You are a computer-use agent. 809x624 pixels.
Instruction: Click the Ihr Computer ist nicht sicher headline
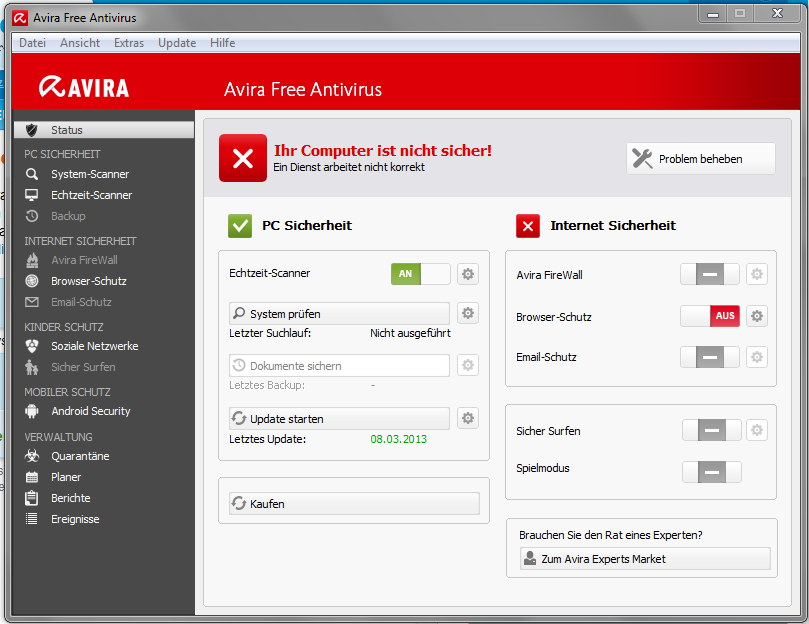pos(383,150)
